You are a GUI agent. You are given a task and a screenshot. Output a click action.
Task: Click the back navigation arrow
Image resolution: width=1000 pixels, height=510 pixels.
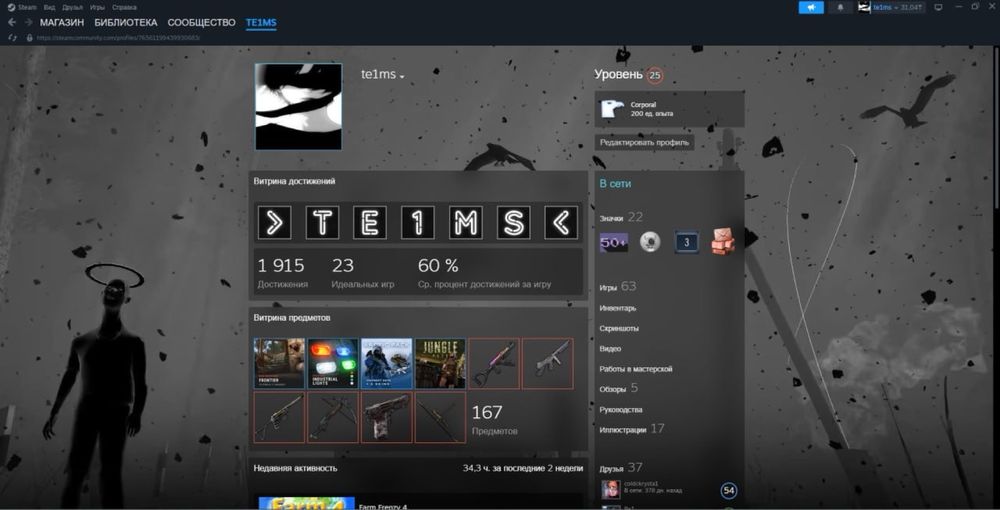(12, 23)
